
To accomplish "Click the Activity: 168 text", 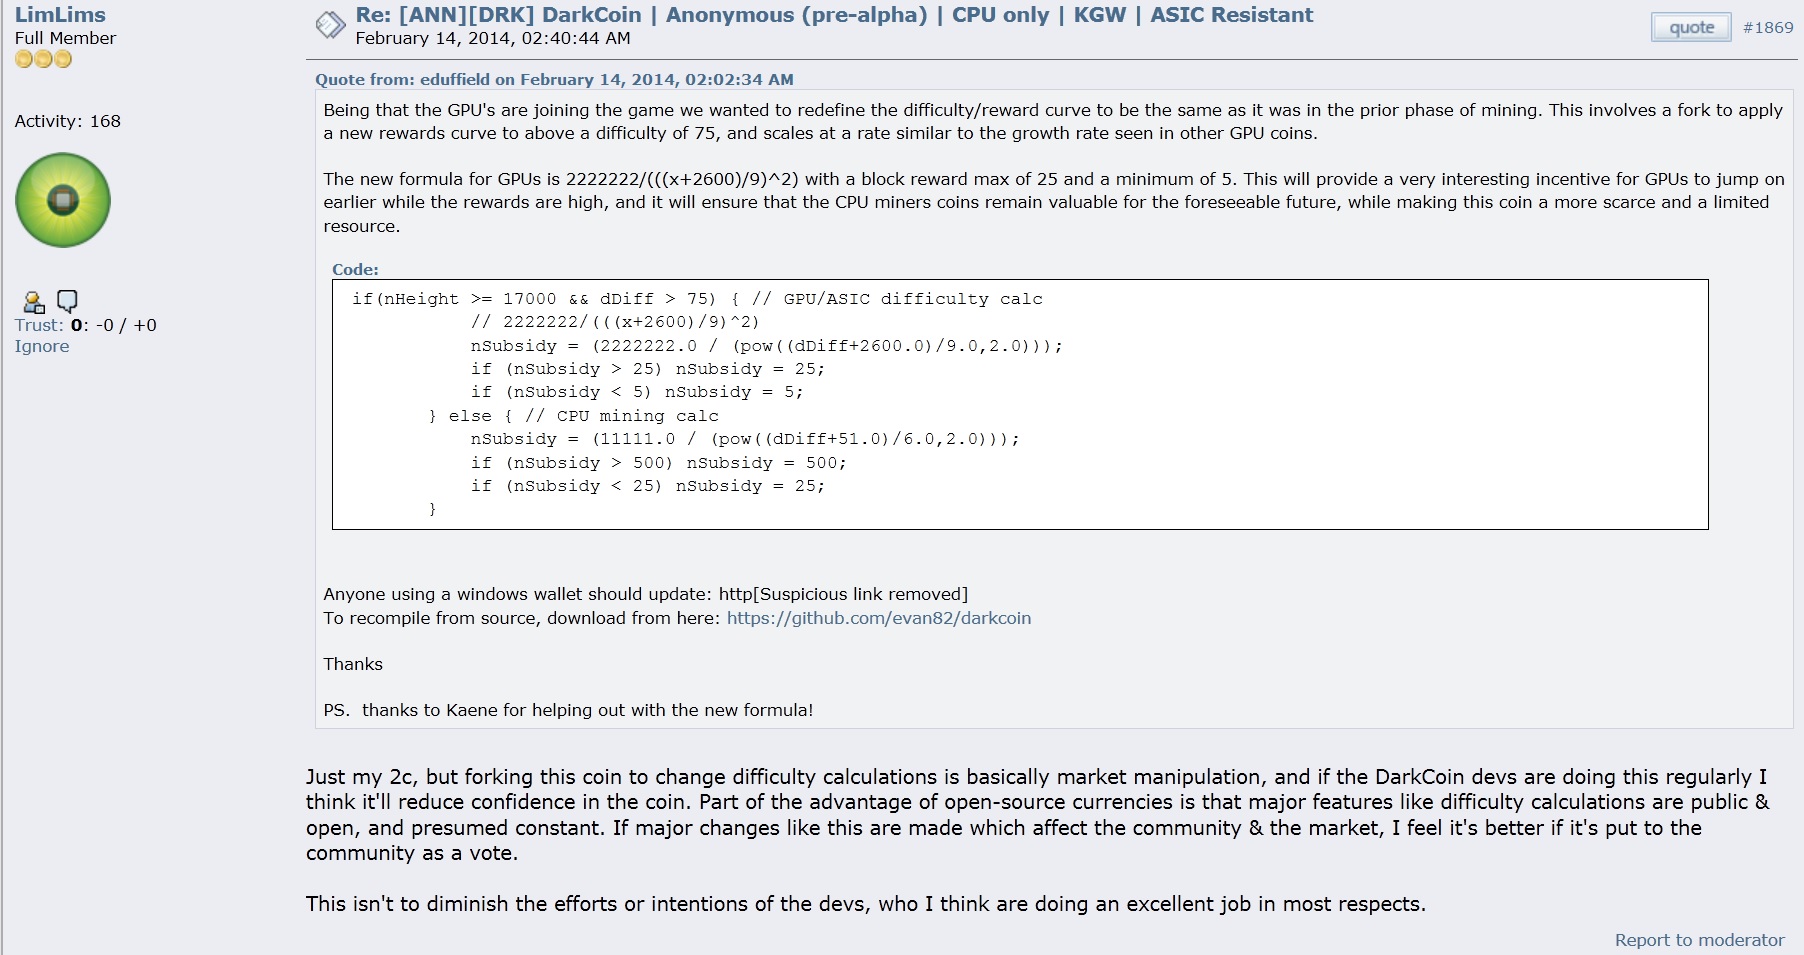I will tap(67, 121).
